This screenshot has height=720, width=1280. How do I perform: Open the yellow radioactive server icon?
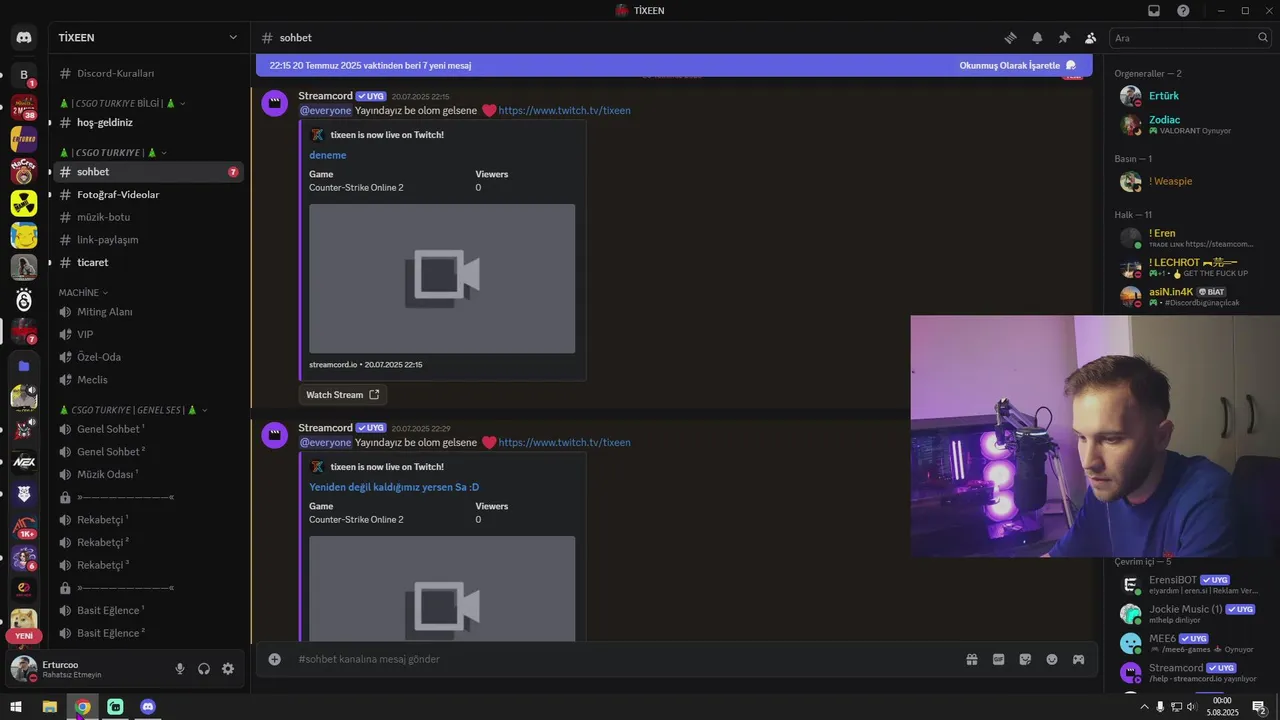[x=24, y=203]
